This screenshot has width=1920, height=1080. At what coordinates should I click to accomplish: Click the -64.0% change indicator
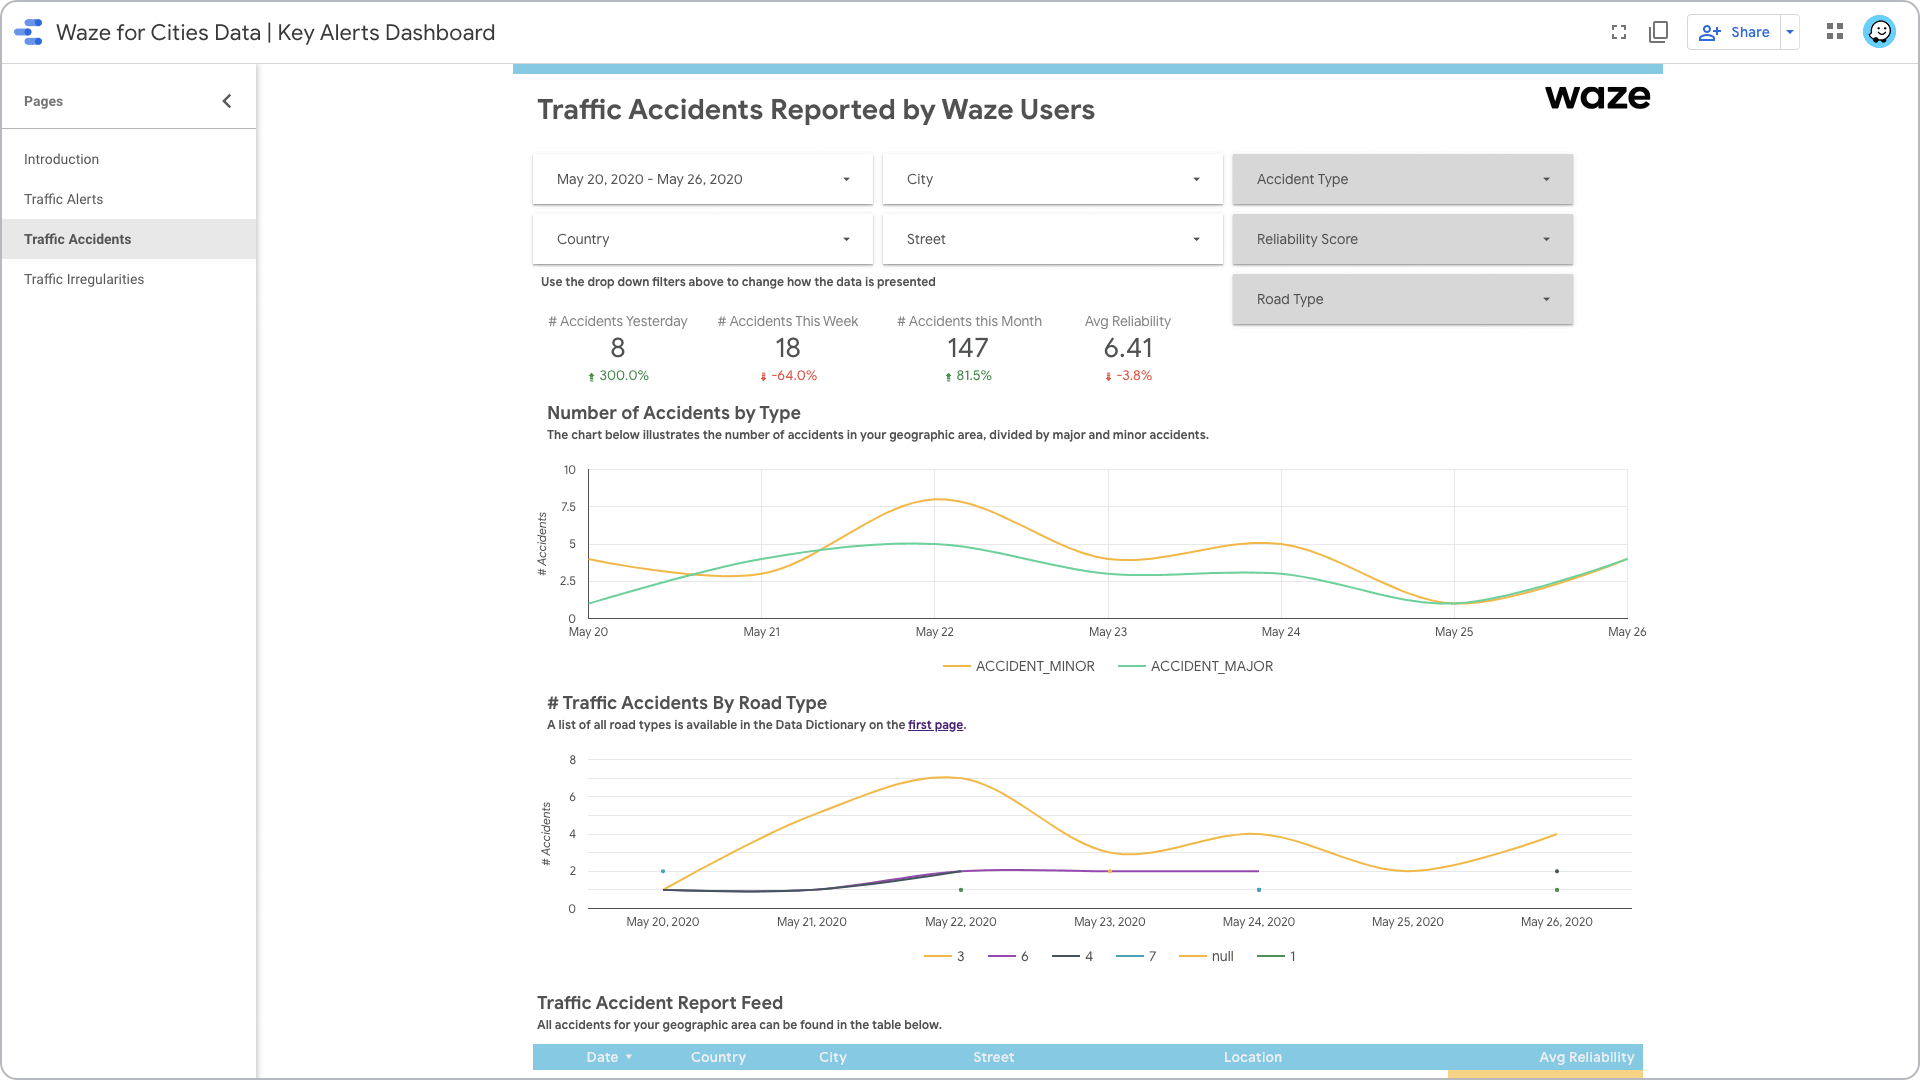[x=788, y=376]
